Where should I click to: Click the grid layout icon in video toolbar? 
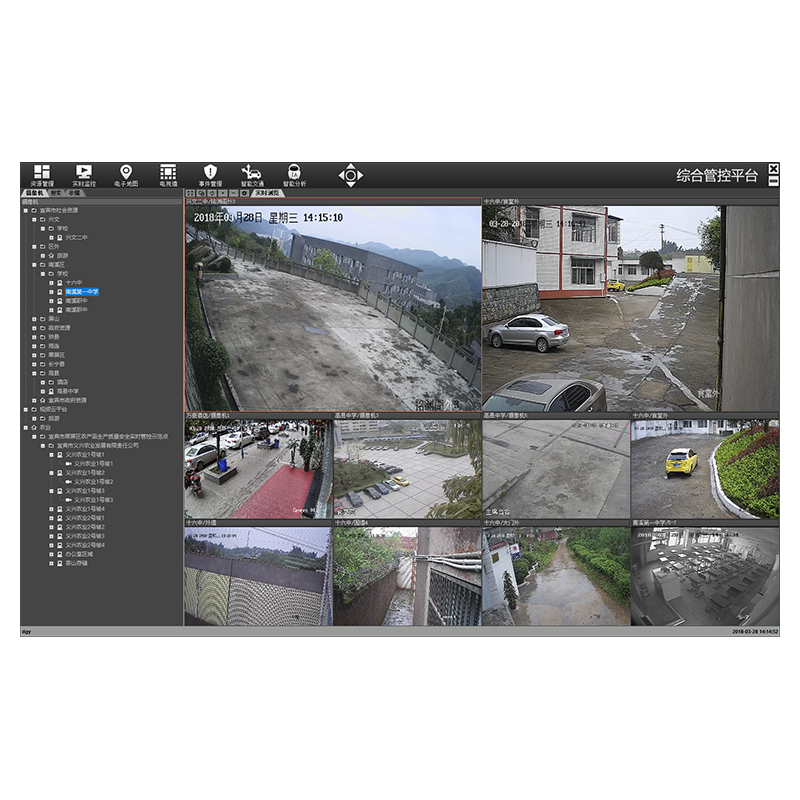coord(190,192)
